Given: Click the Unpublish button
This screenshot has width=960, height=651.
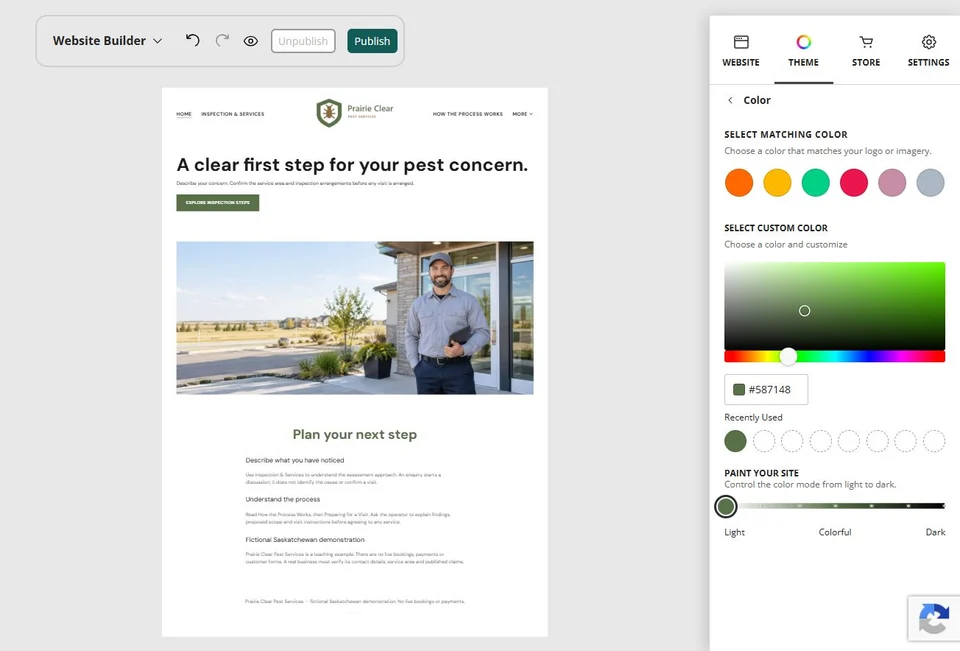Looking at the screenshot, I should pos(303,41).
